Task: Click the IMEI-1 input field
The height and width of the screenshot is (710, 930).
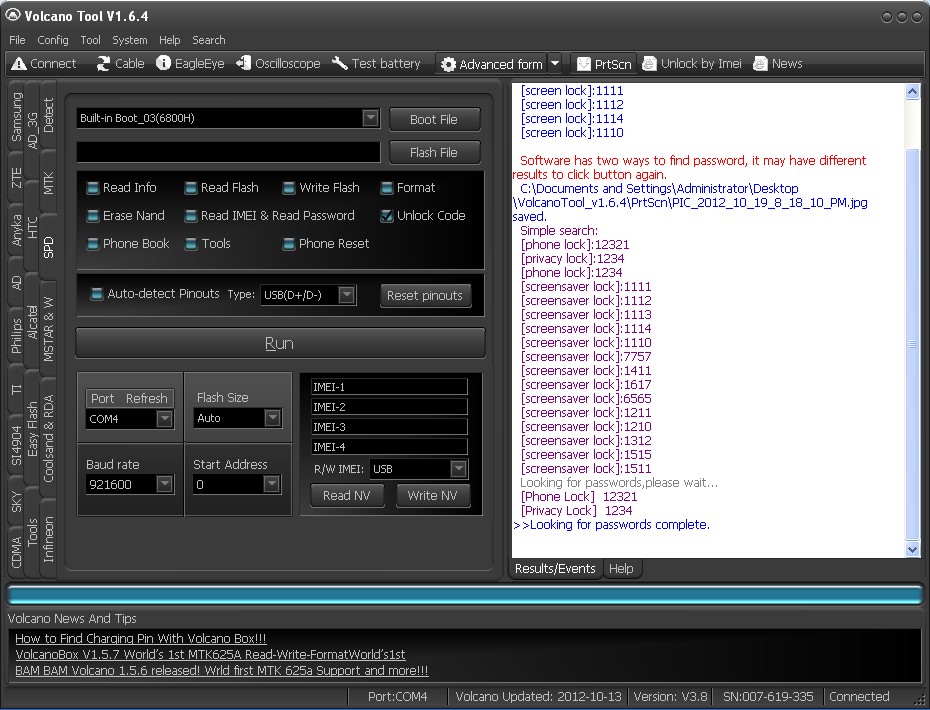Action: (389, 387)
